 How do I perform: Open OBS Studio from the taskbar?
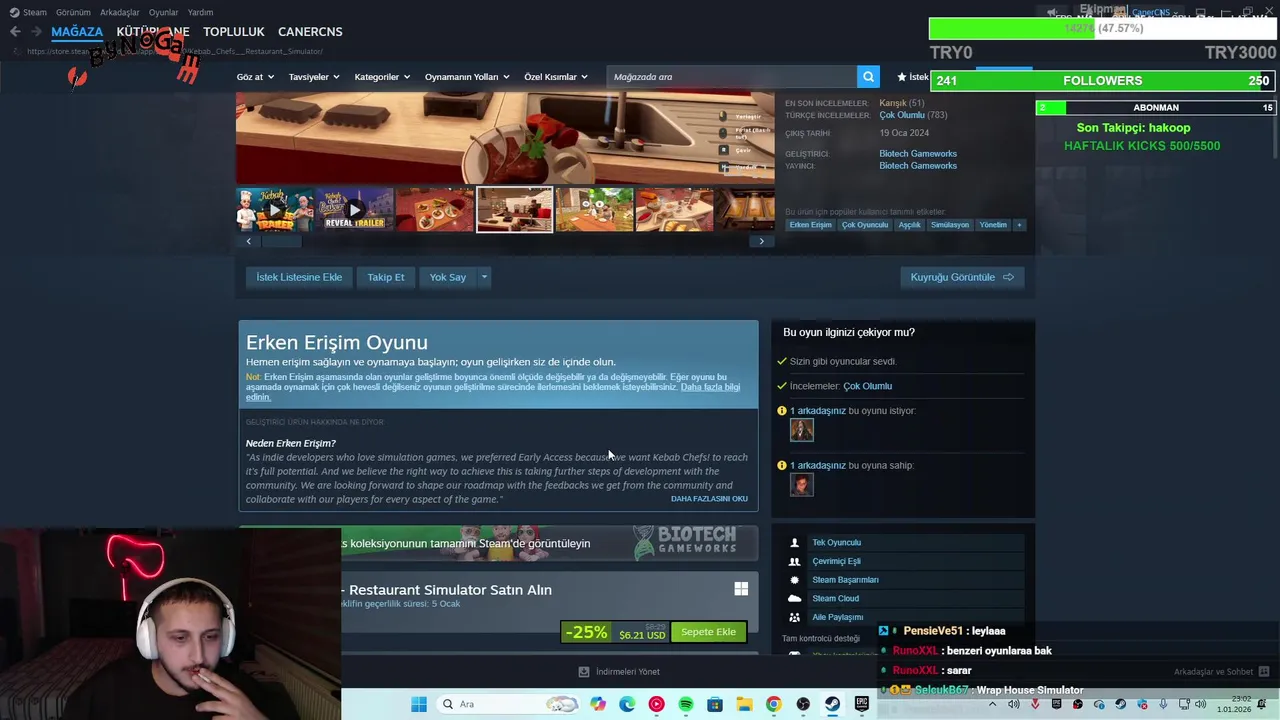tap(803, 704)
